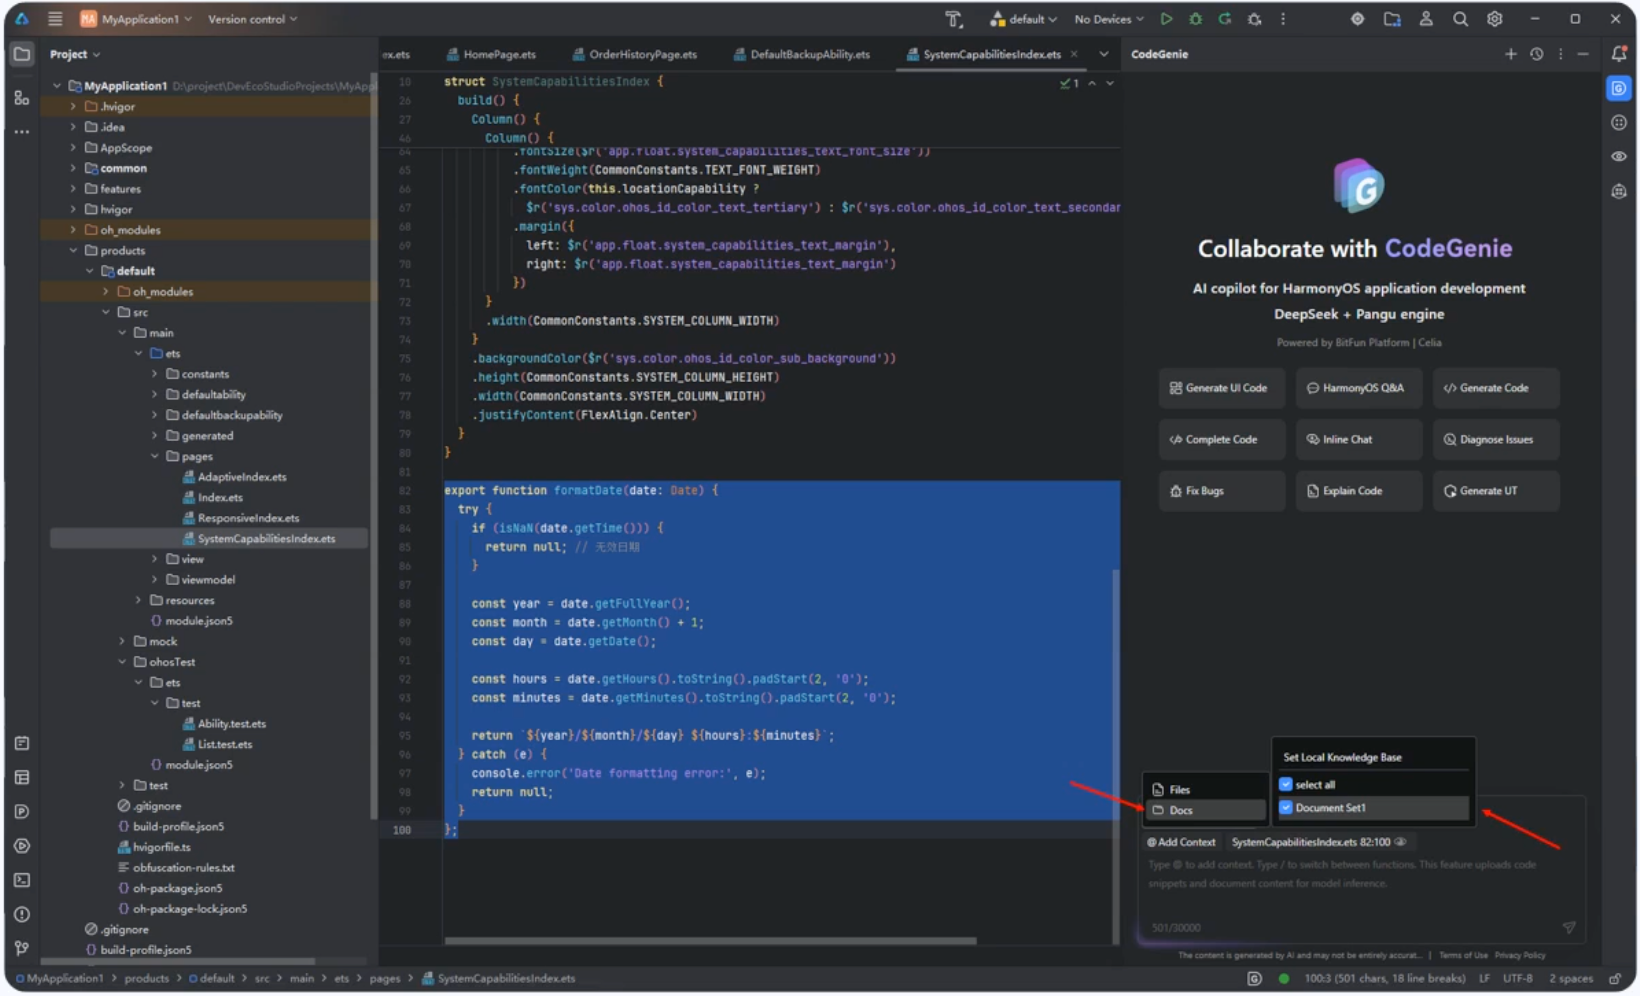Open Terminal tool window icon
The image size is (1640, 996).
point(22,880)
